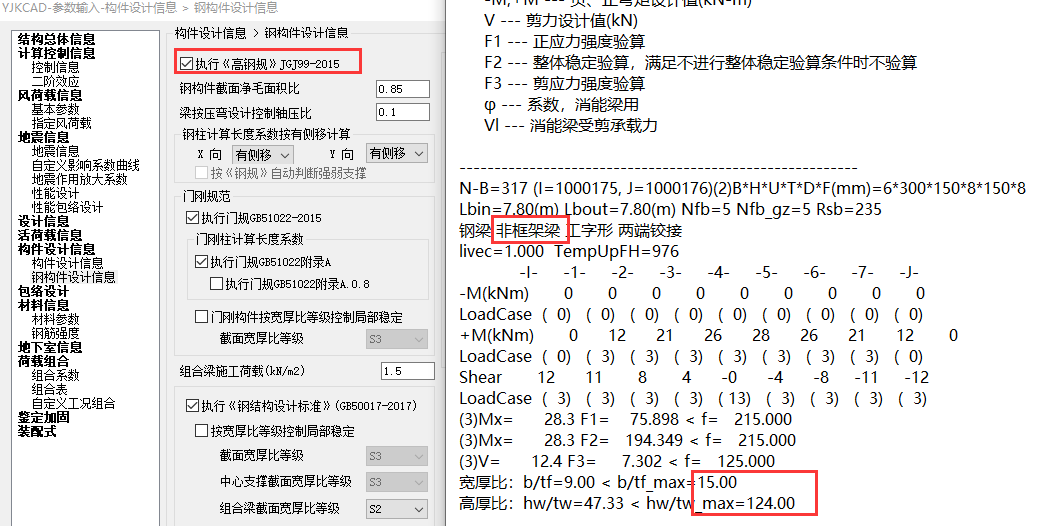Image resolution: width=1041 pixels, height=526 pixels.
Task: Enable 门刚构件按宽厚比等级控制局部稳定 checkbox
Action: point(201,317)
